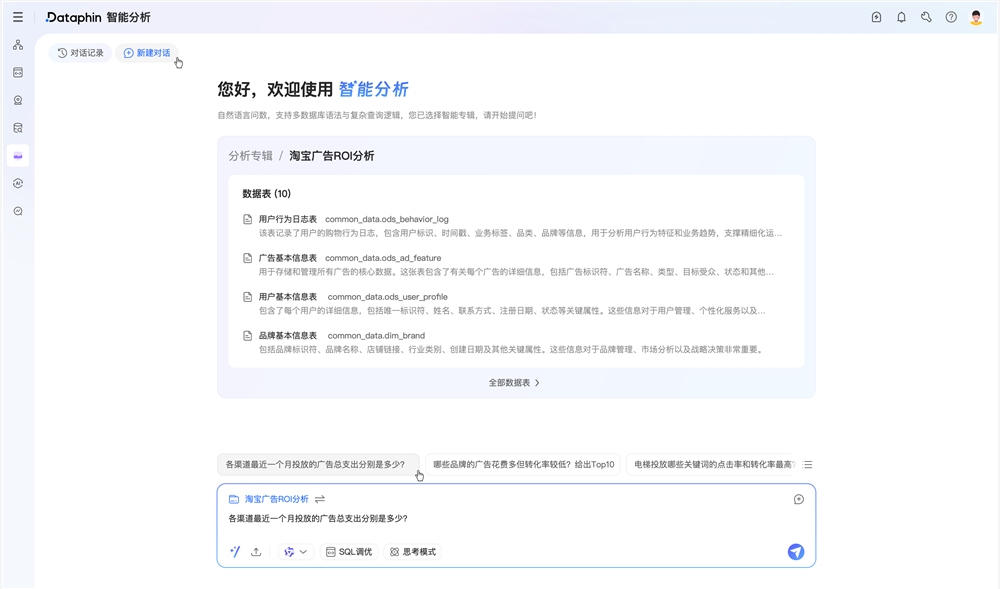The image size is (1000, 589).
Task: Open the AI sidebar icon
Action: (x=18, y=184)
